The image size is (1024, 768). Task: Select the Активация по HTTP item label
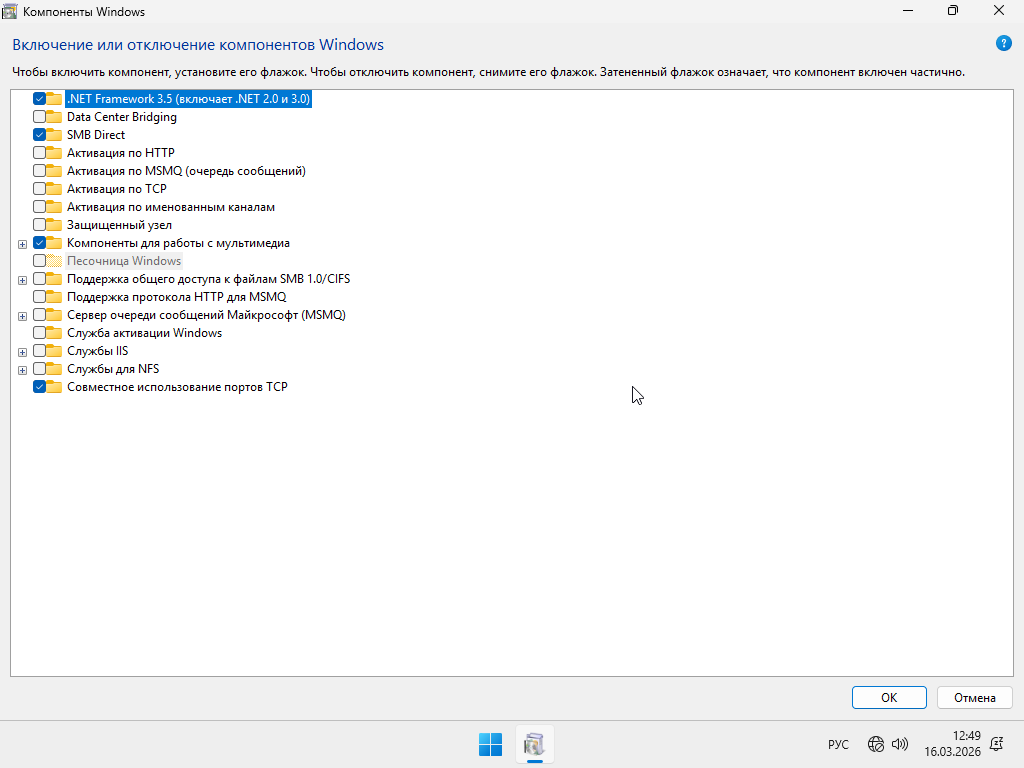pyautogui.click(x=120, y=153)
